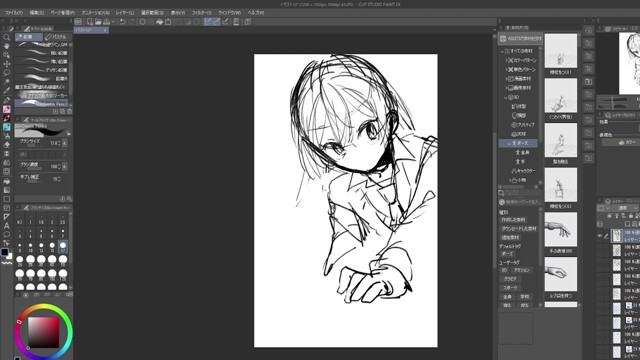This screenshot has height=360, width=640.
Task: Click the Save icon in command bar
Action: point(107,22)
